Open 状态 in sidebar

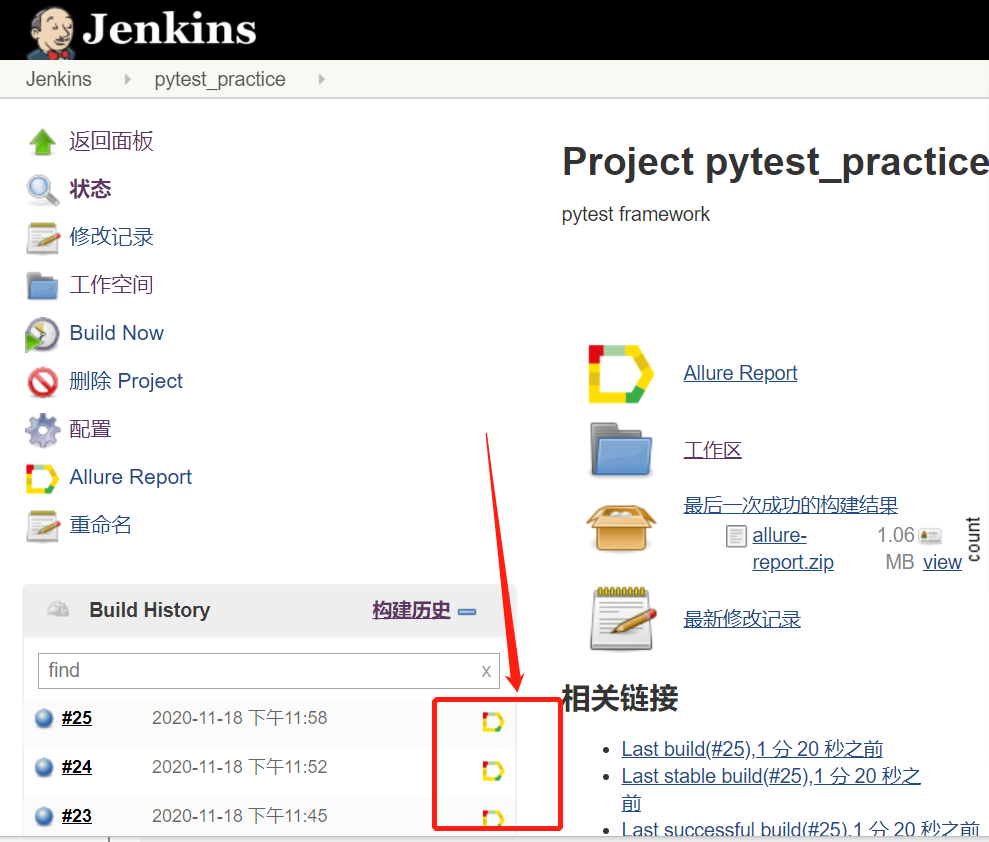(x=90, y=189)
